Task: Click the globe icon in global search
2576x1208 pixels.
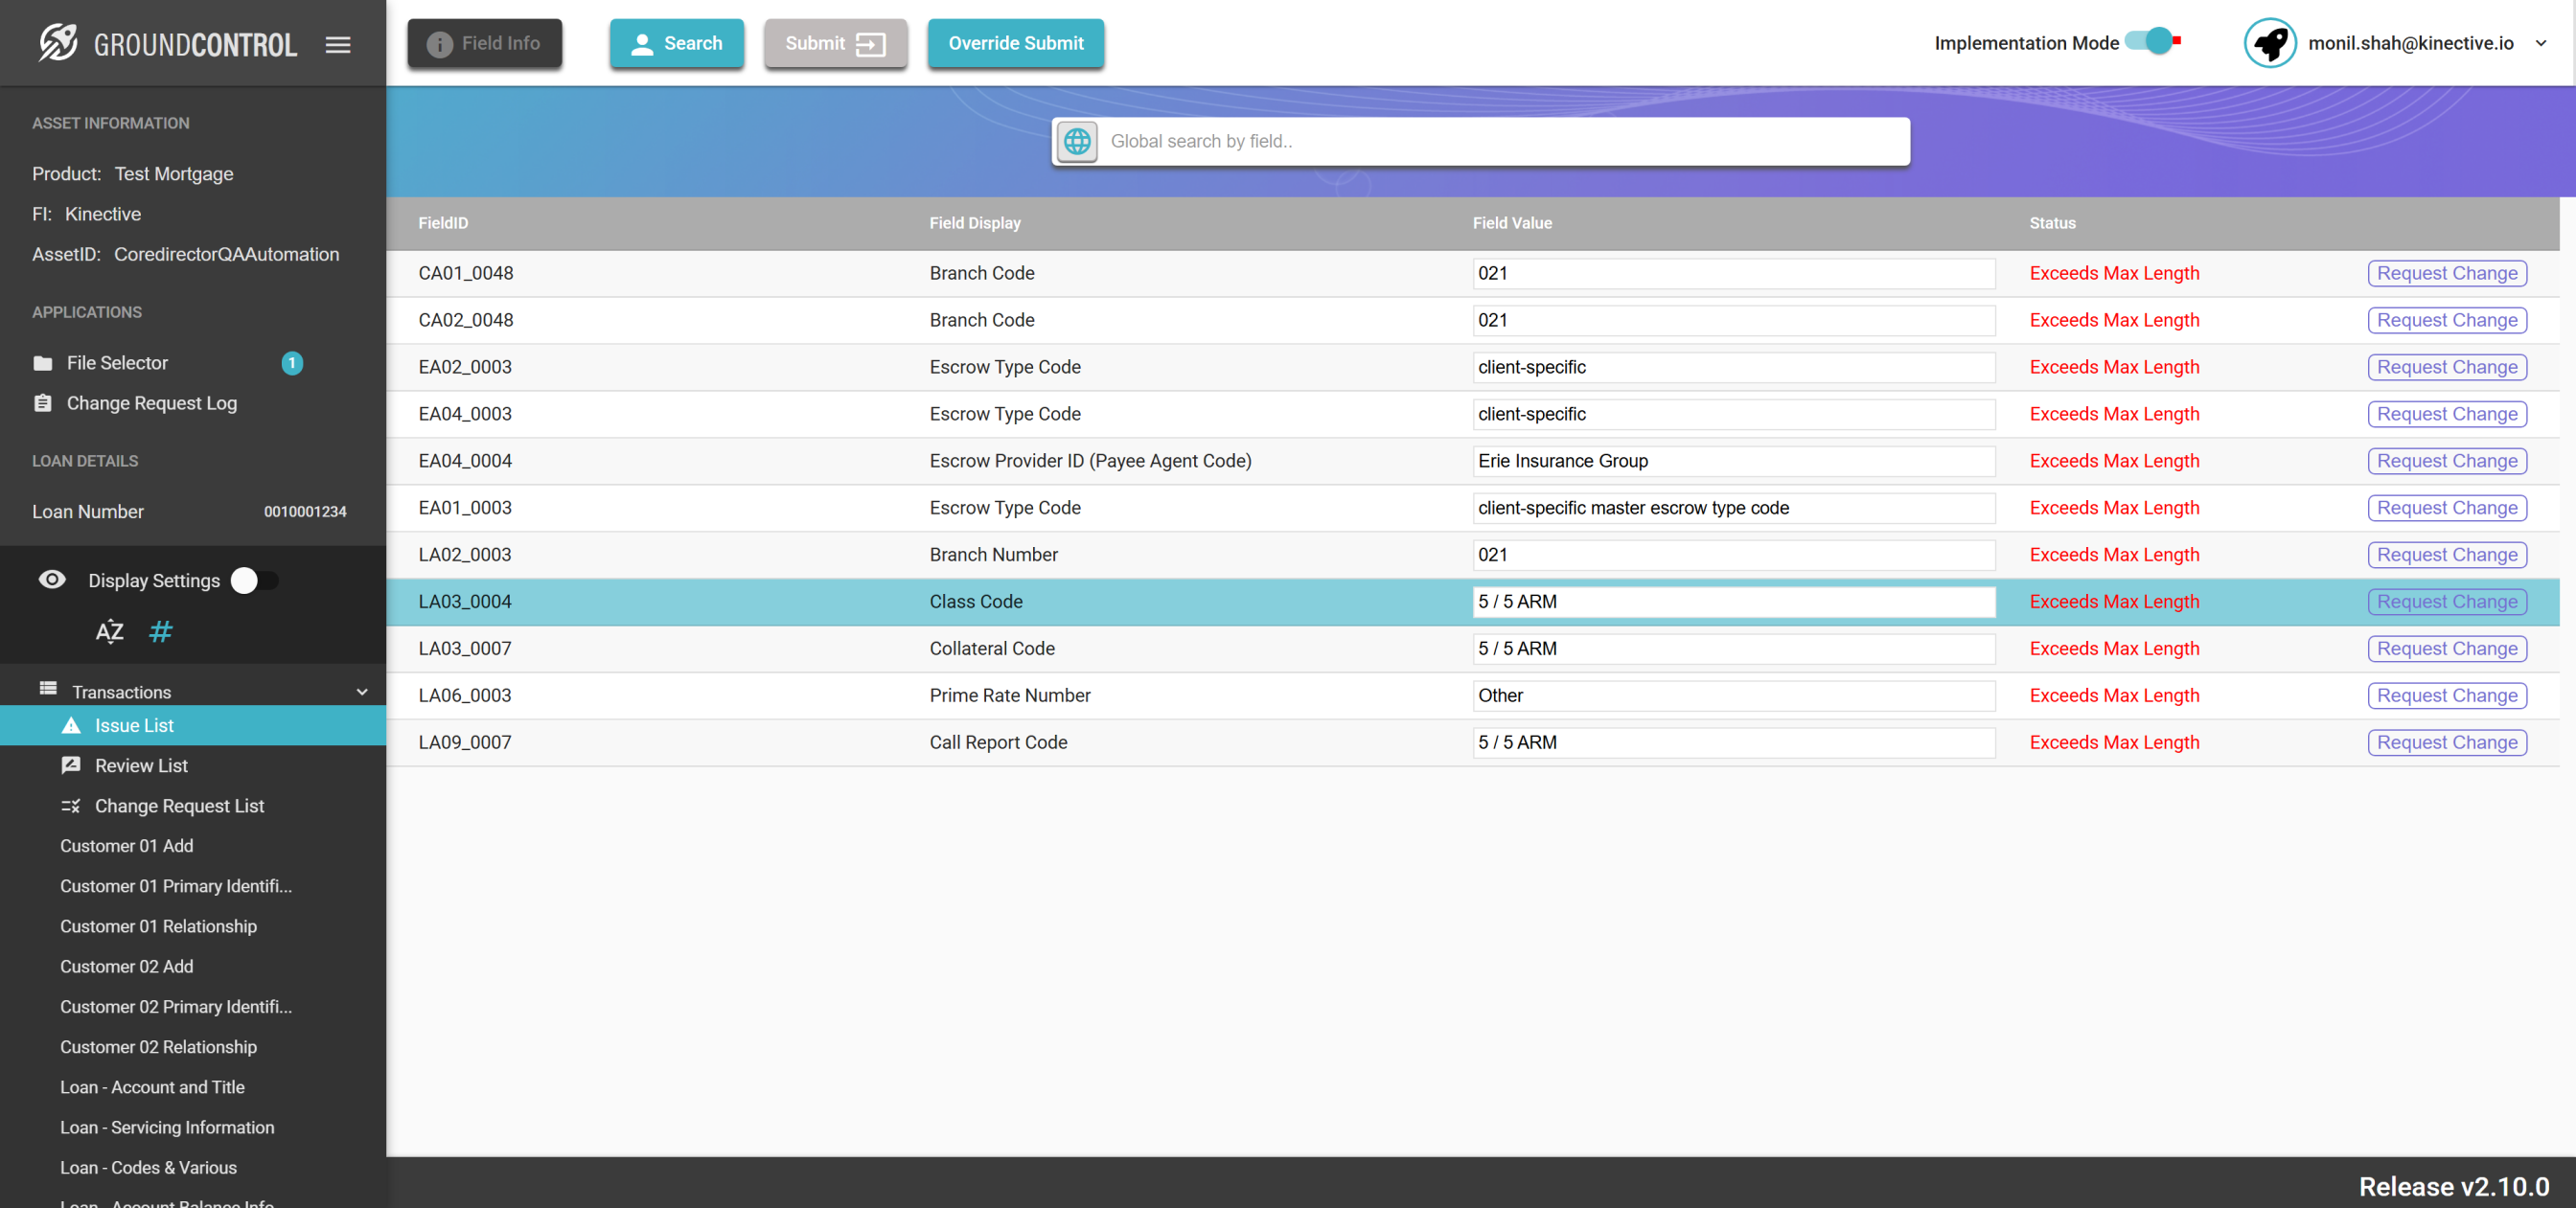Action: pos(1077,141)
